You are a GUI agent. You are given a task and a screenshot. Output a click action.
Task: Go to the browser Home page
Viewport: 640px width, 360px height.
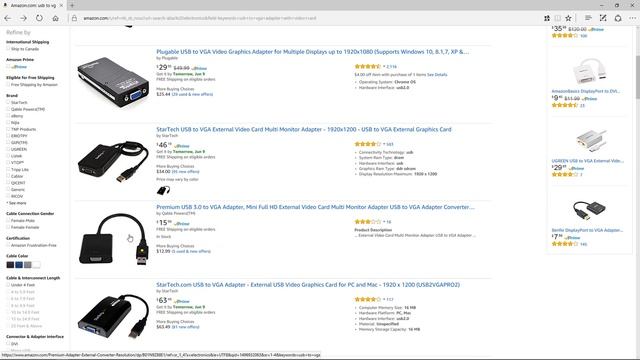click(x=56, y=18)
